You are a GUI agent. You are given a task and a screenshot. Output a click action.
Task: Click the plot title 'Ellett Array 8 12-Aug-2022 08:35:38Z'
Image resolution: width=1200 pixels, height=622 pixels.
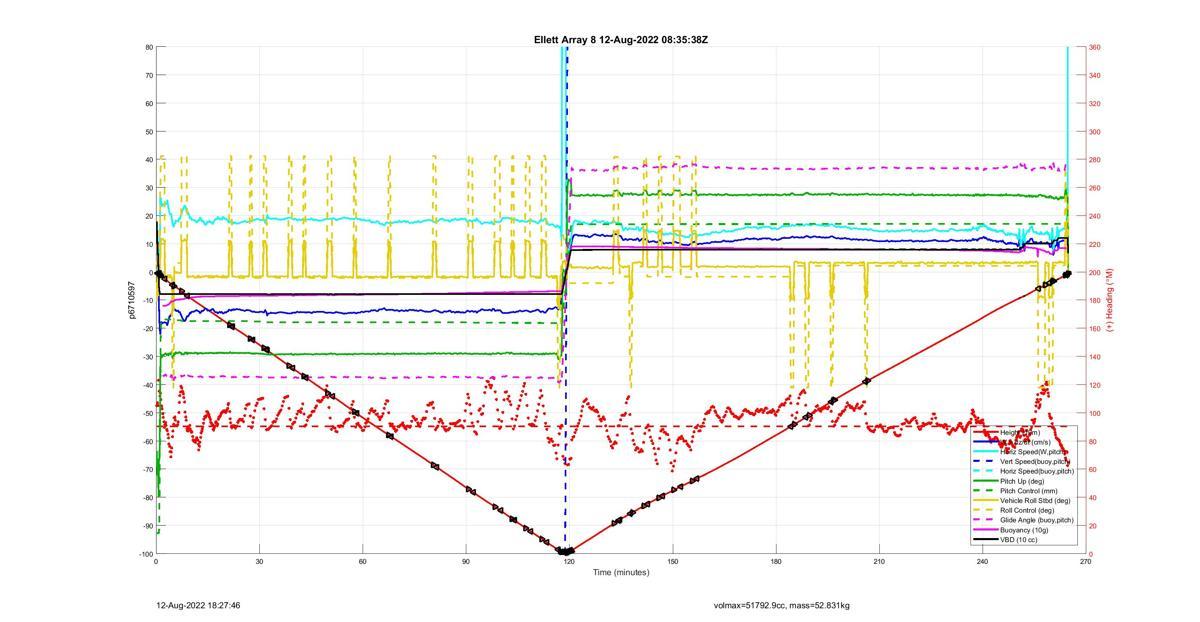coord(621,40)
